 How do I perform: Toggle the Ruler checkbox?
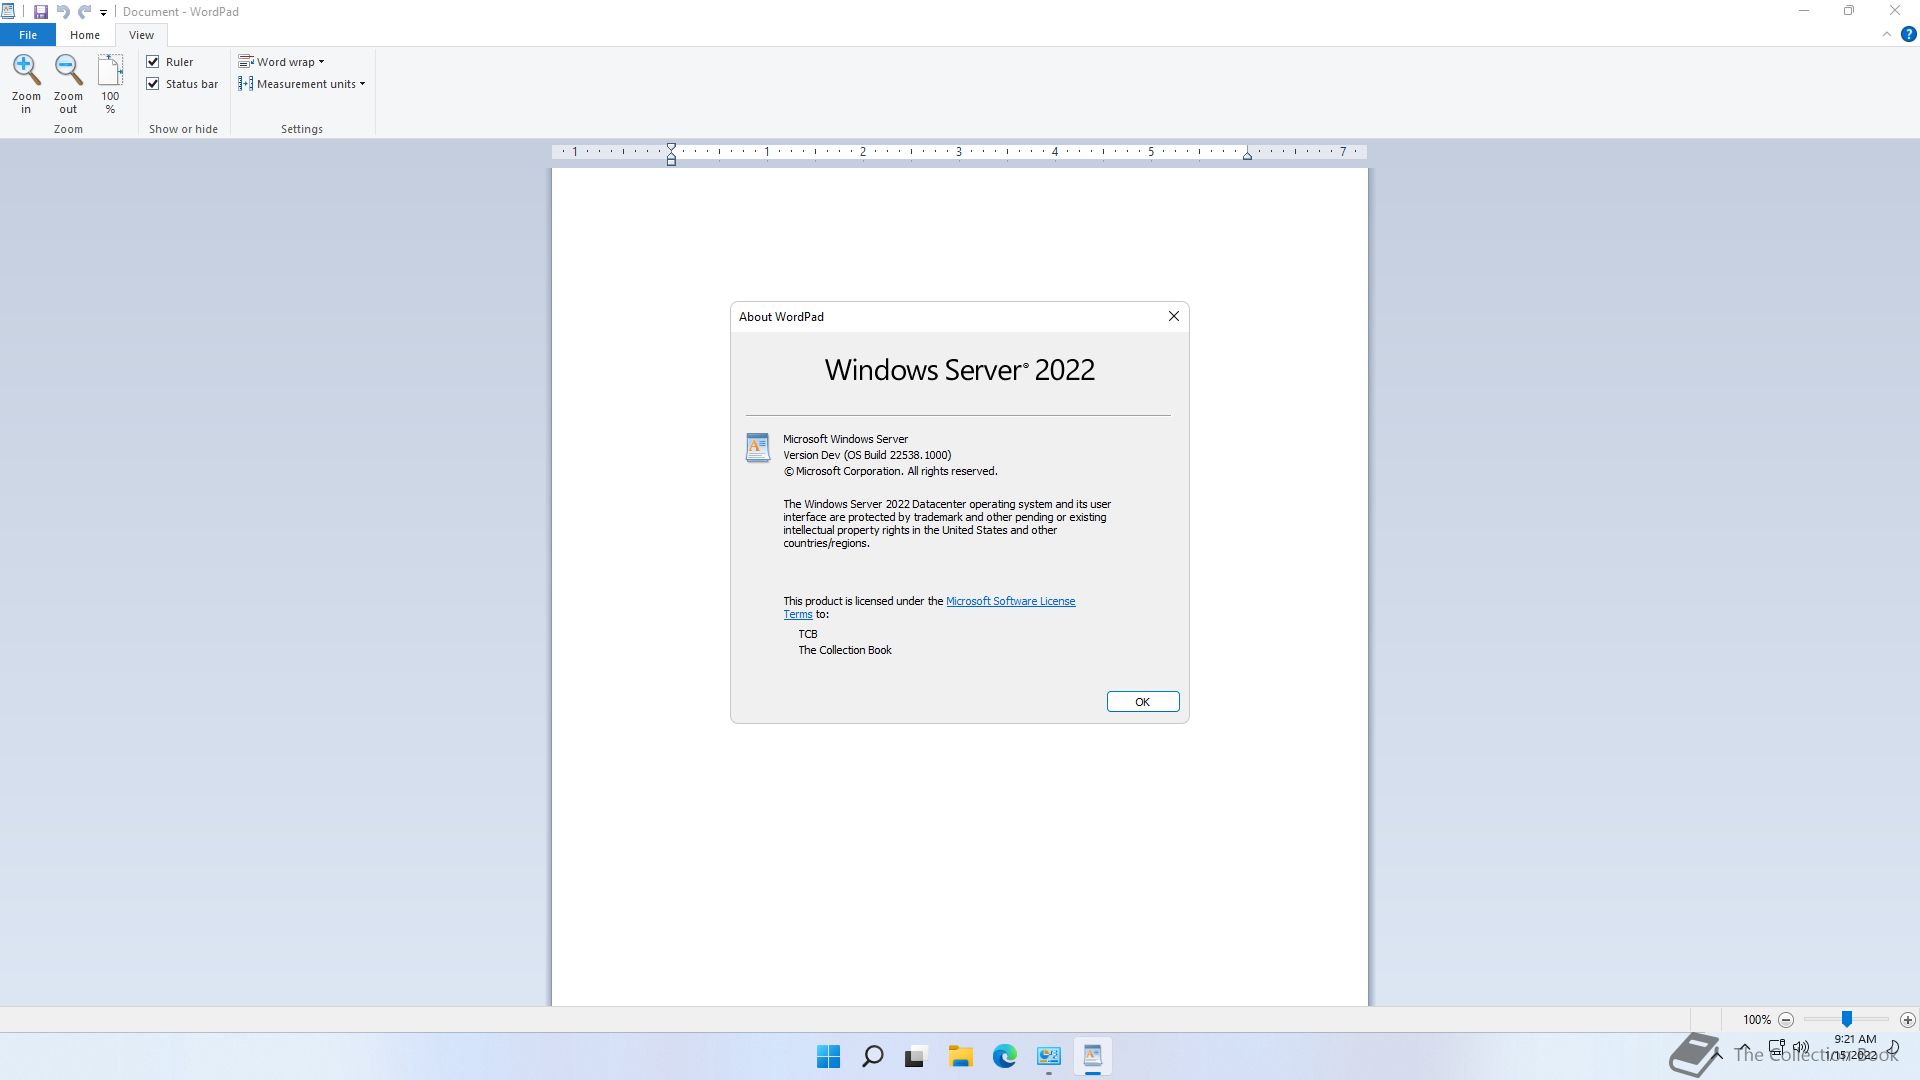[153, 62]
